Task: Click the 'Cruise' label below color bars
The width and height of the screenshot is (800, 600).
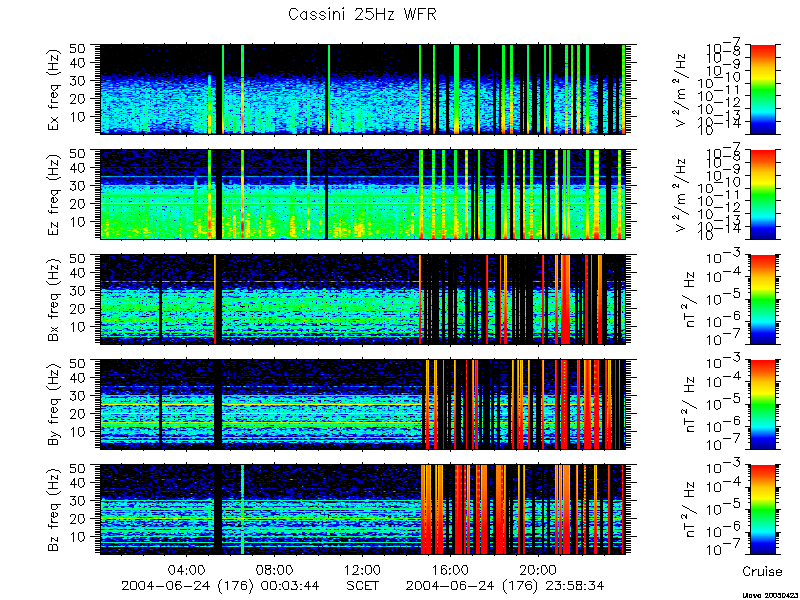Action: coord(762,571)
